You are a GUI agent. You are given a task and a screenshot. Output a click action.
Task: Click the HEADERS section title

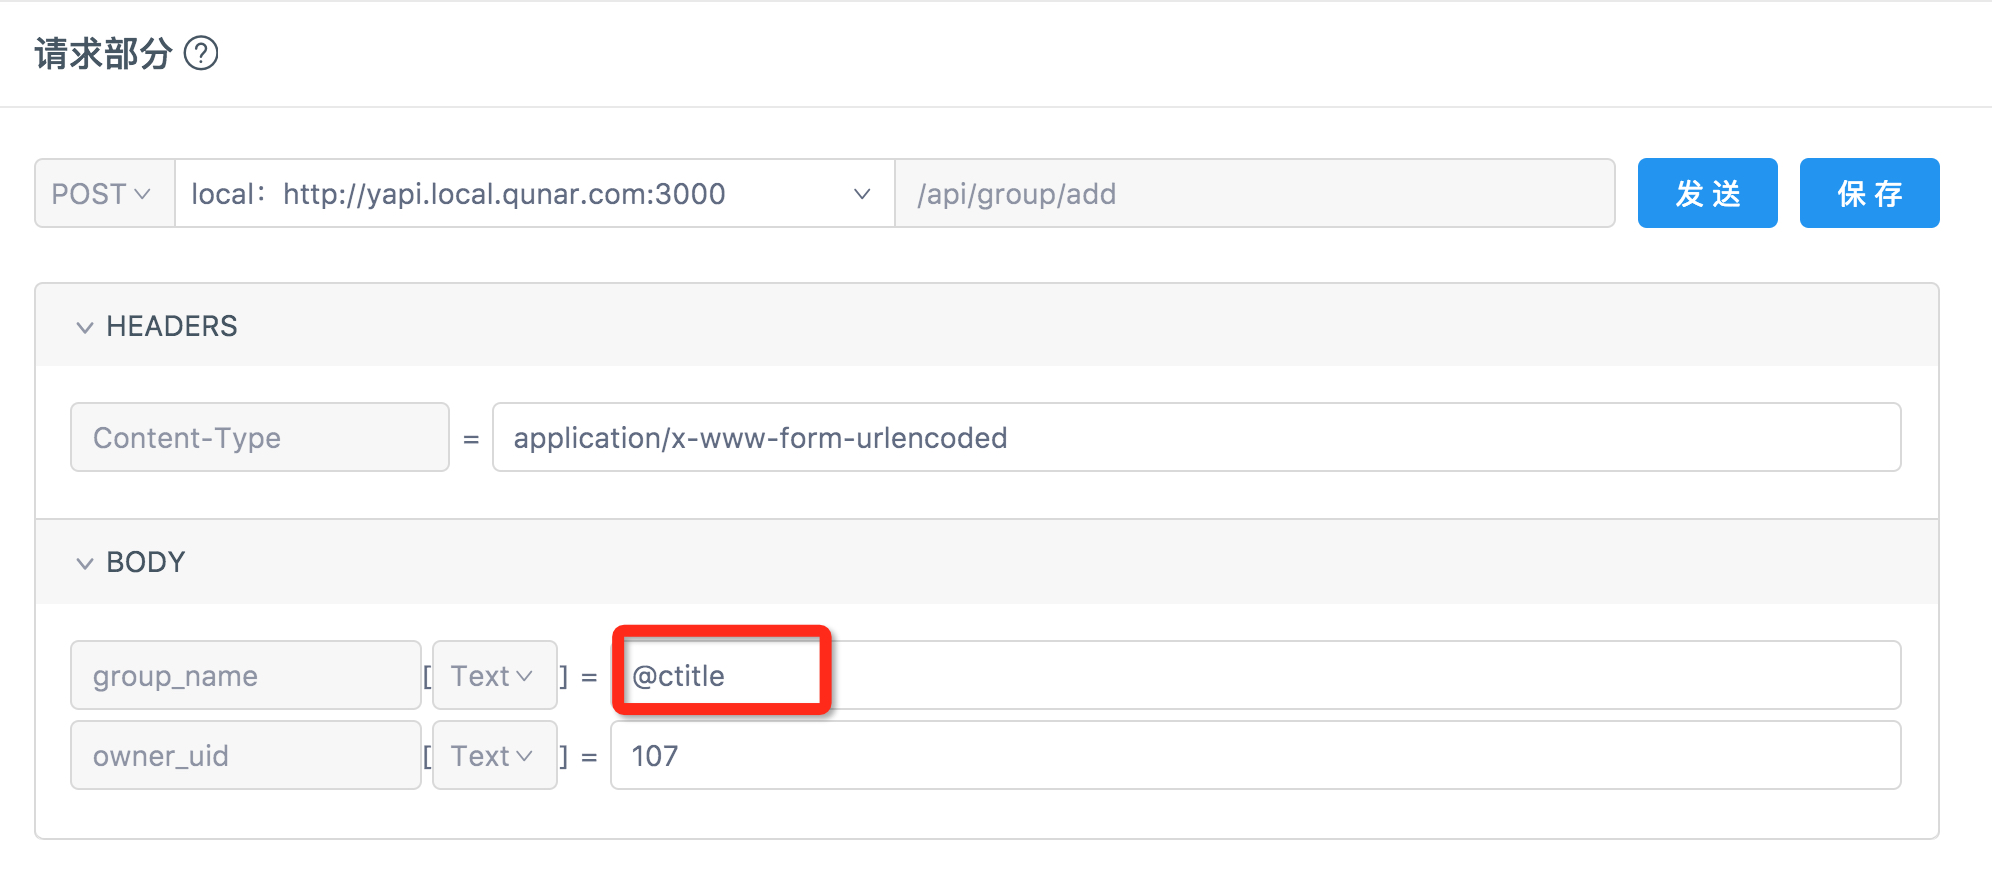(x=172, y=327)
